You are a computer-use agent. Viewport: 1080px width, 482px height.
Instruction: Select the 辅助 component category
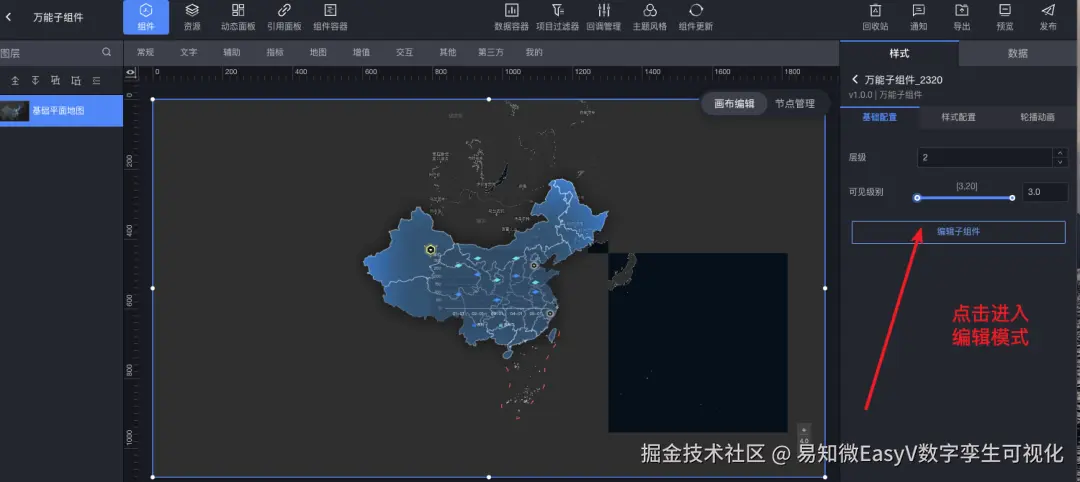click(232, 52)
